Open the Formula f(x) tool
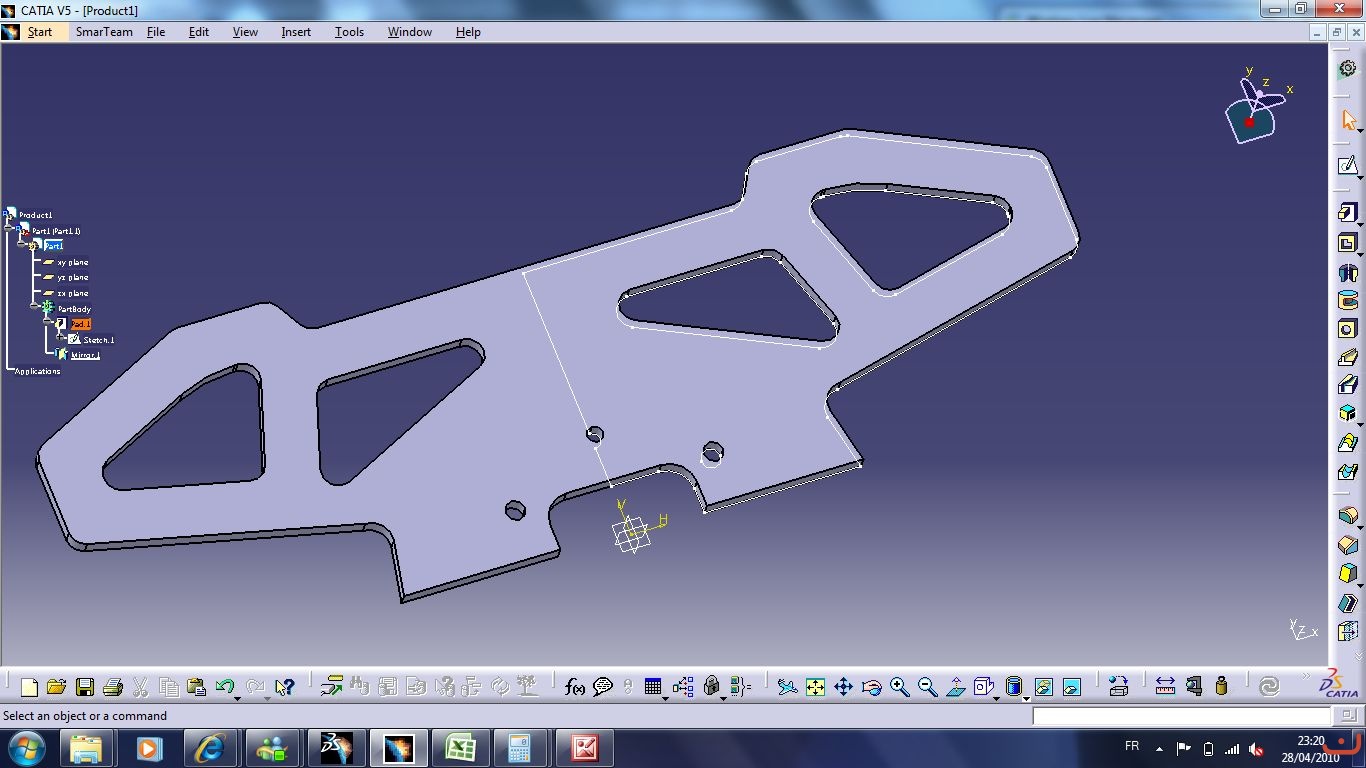Viewport: 1366px width, 768px height. 575,687
